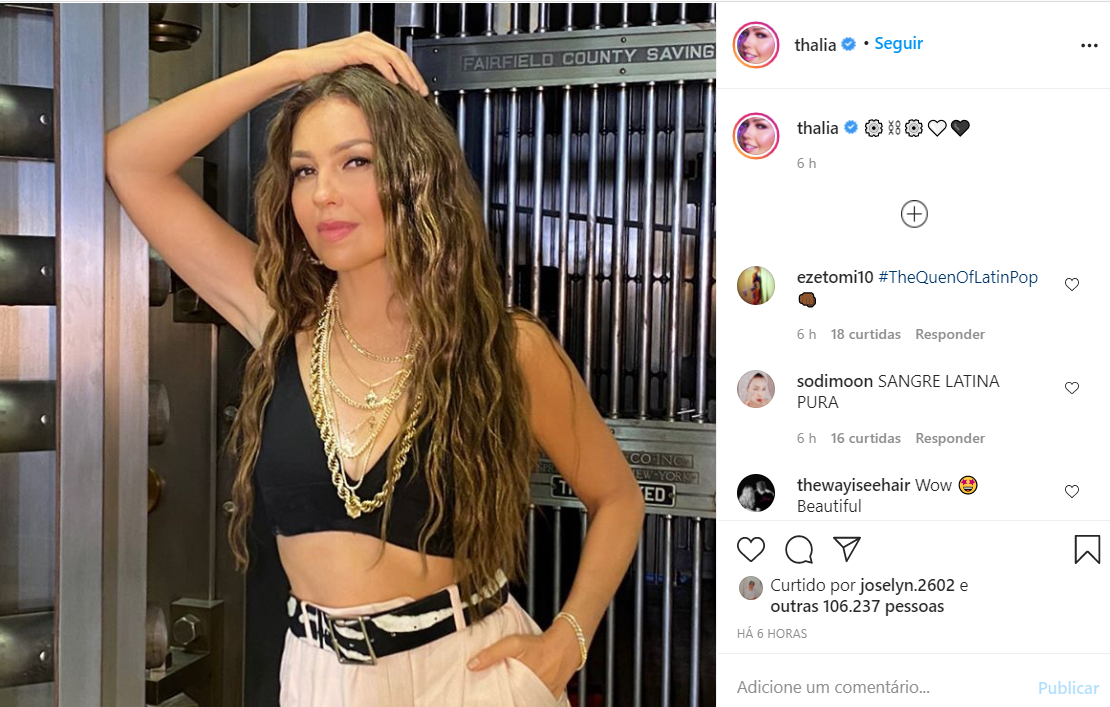Load more comments with plus circle
The width and height of the screenshot is (1110, 707).
pos(914,214)
